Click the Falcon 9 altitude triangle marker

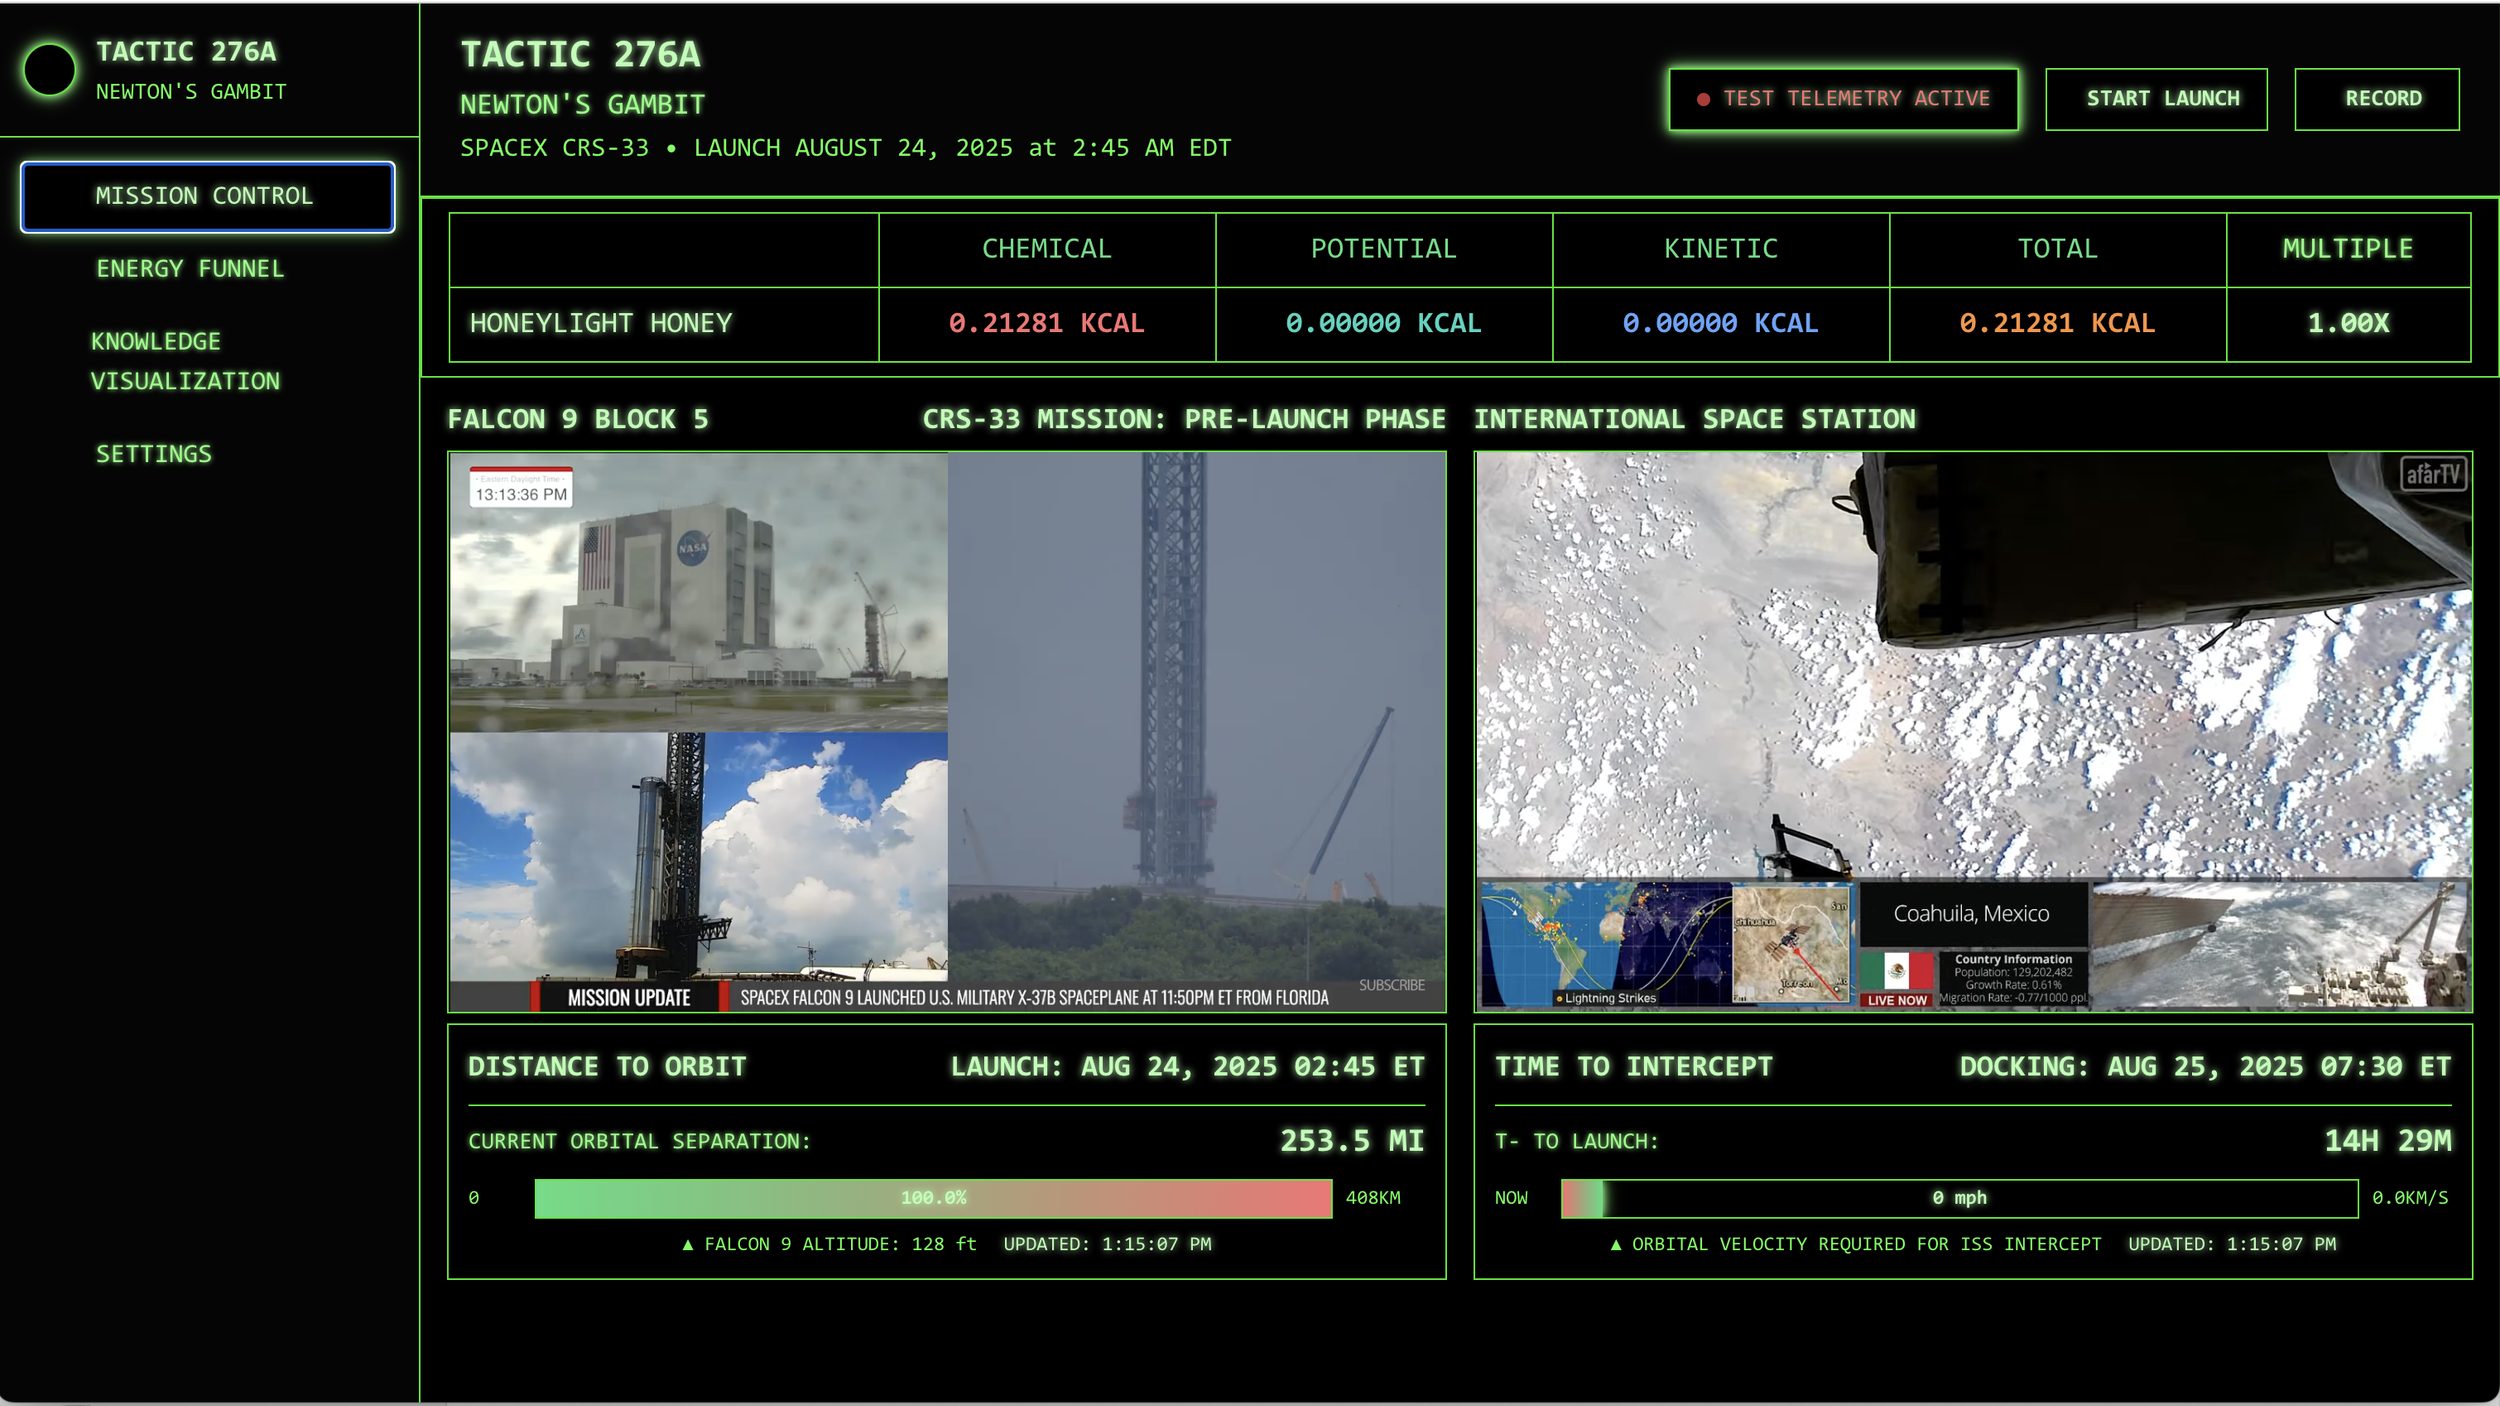pyautogui.click(x=687, y=1245)
